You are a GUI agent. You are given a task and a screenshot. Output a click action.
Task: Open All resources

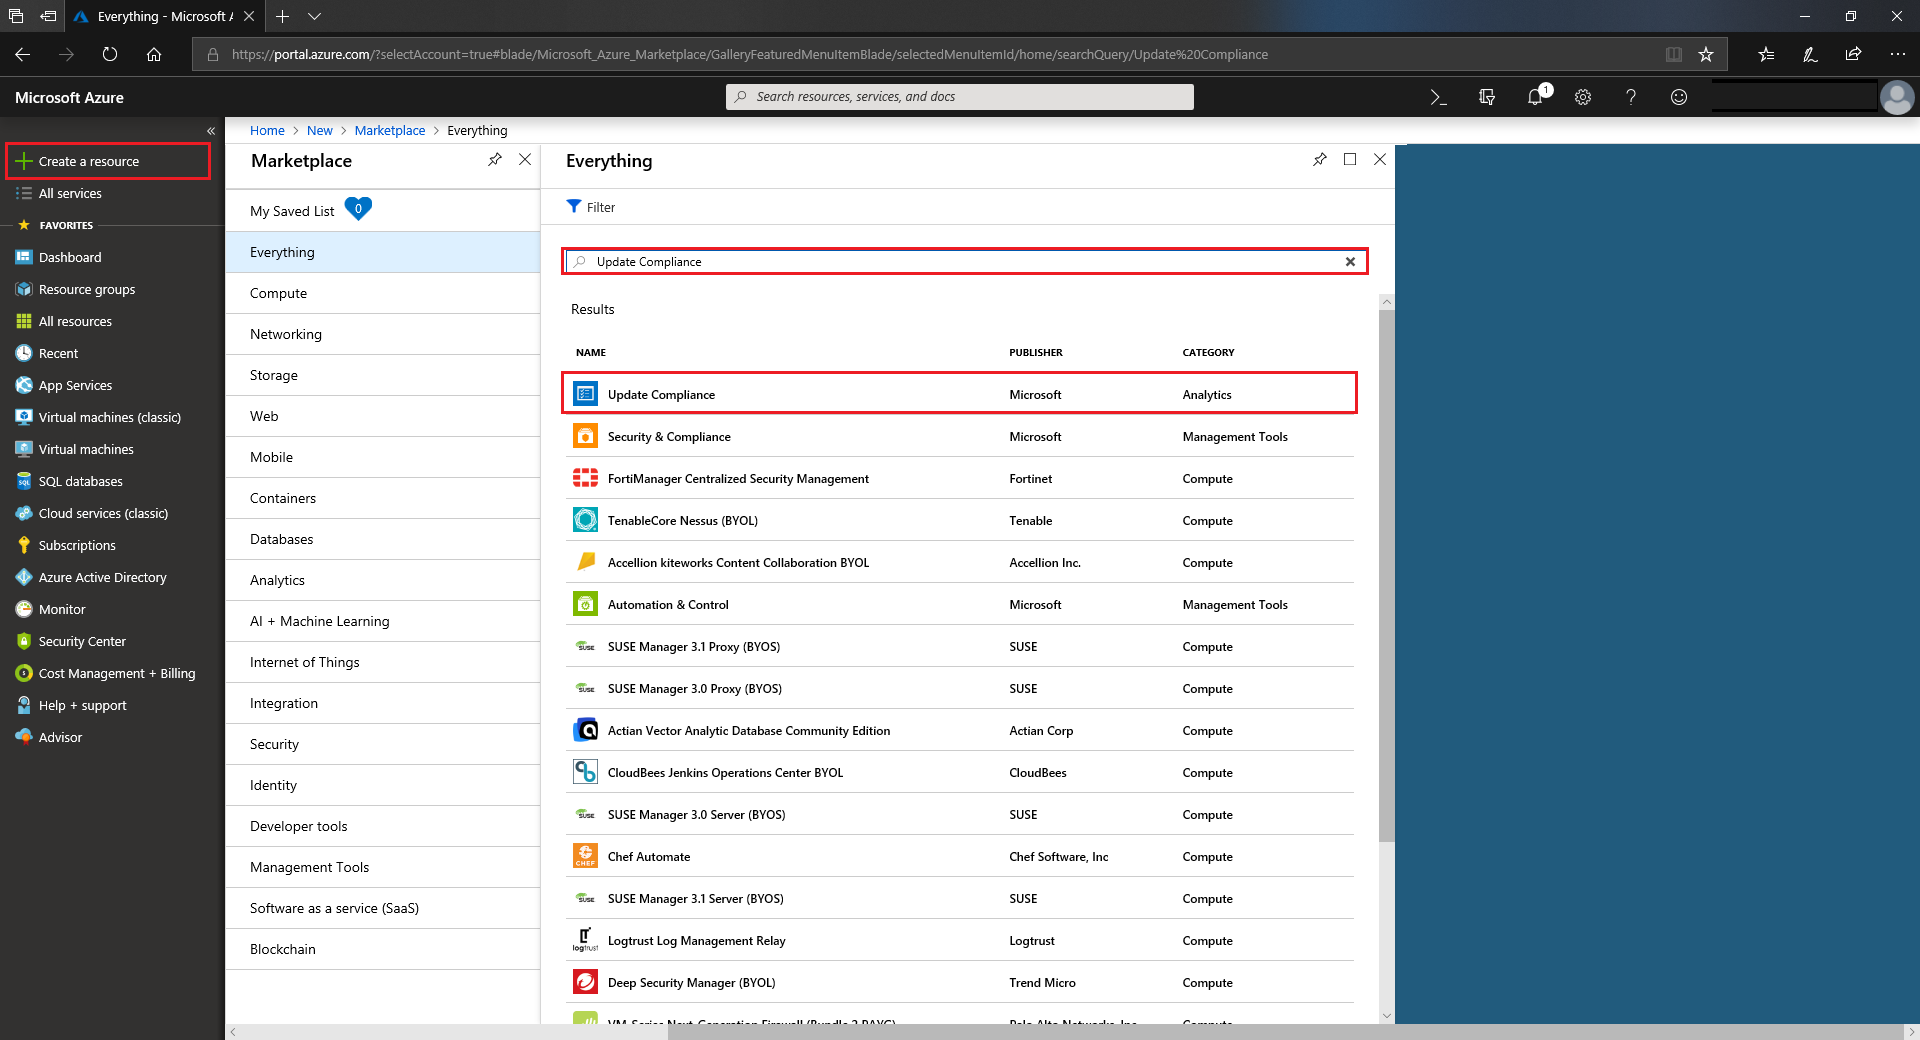[x=75, y=321]
